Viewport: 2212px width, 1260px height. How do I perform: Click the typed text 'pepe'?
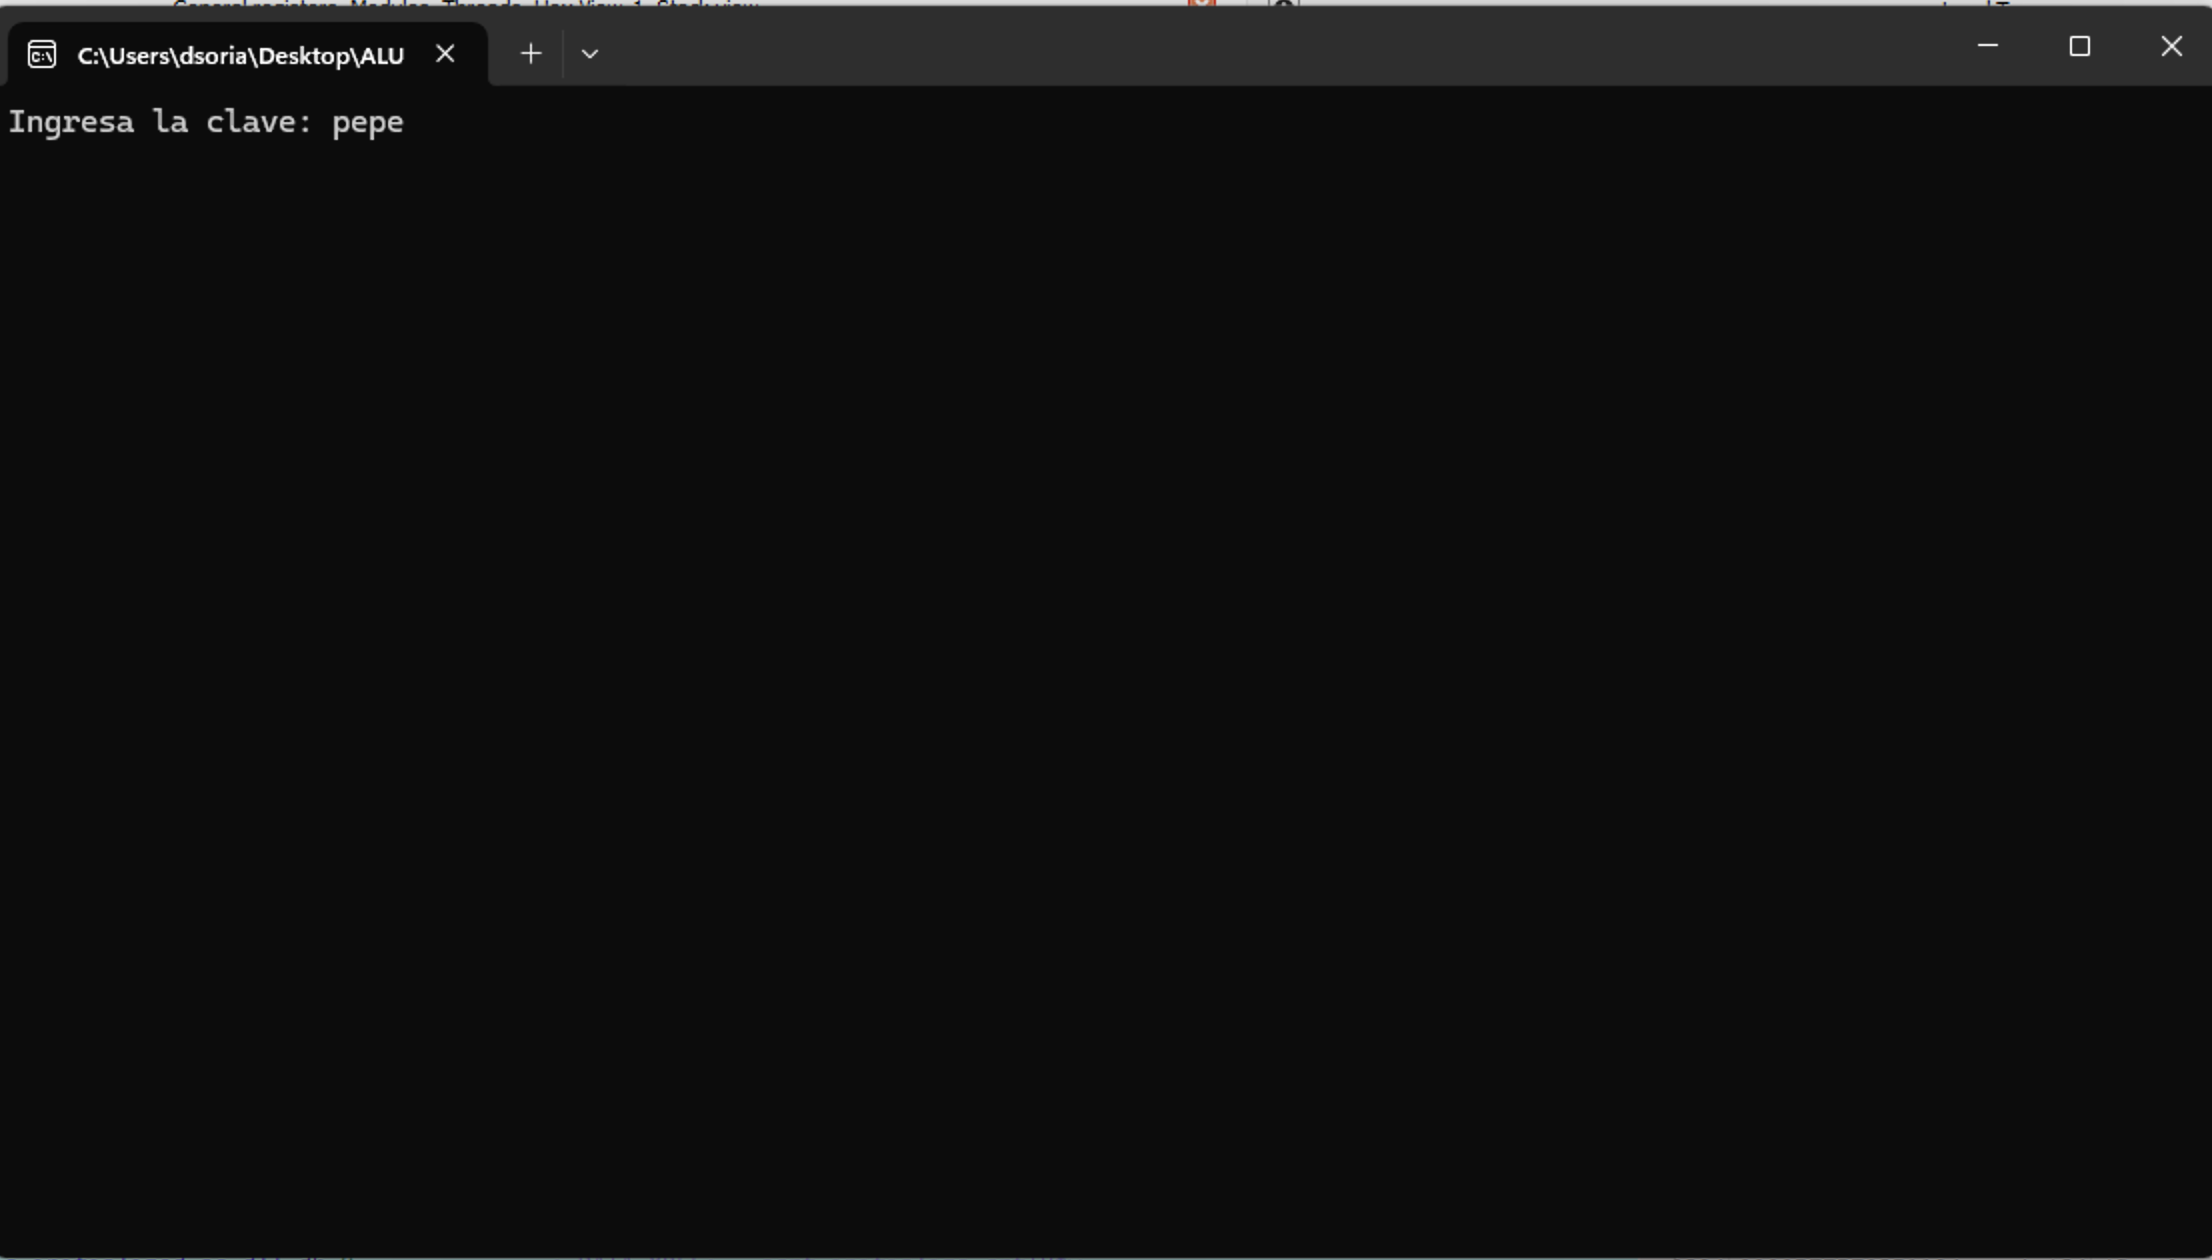[367, 122]
